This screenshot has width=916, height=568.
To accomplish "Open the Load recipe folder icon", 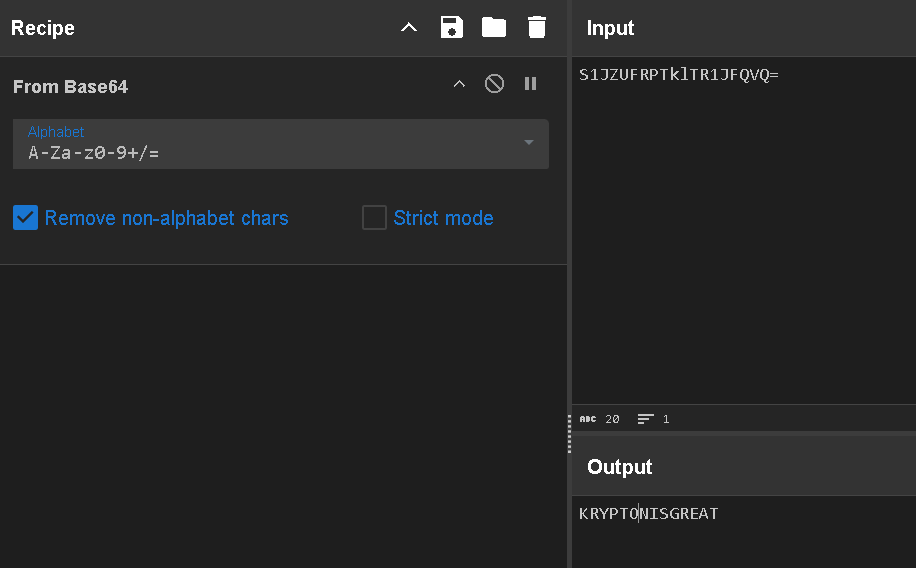I will (x=494, y=28).
